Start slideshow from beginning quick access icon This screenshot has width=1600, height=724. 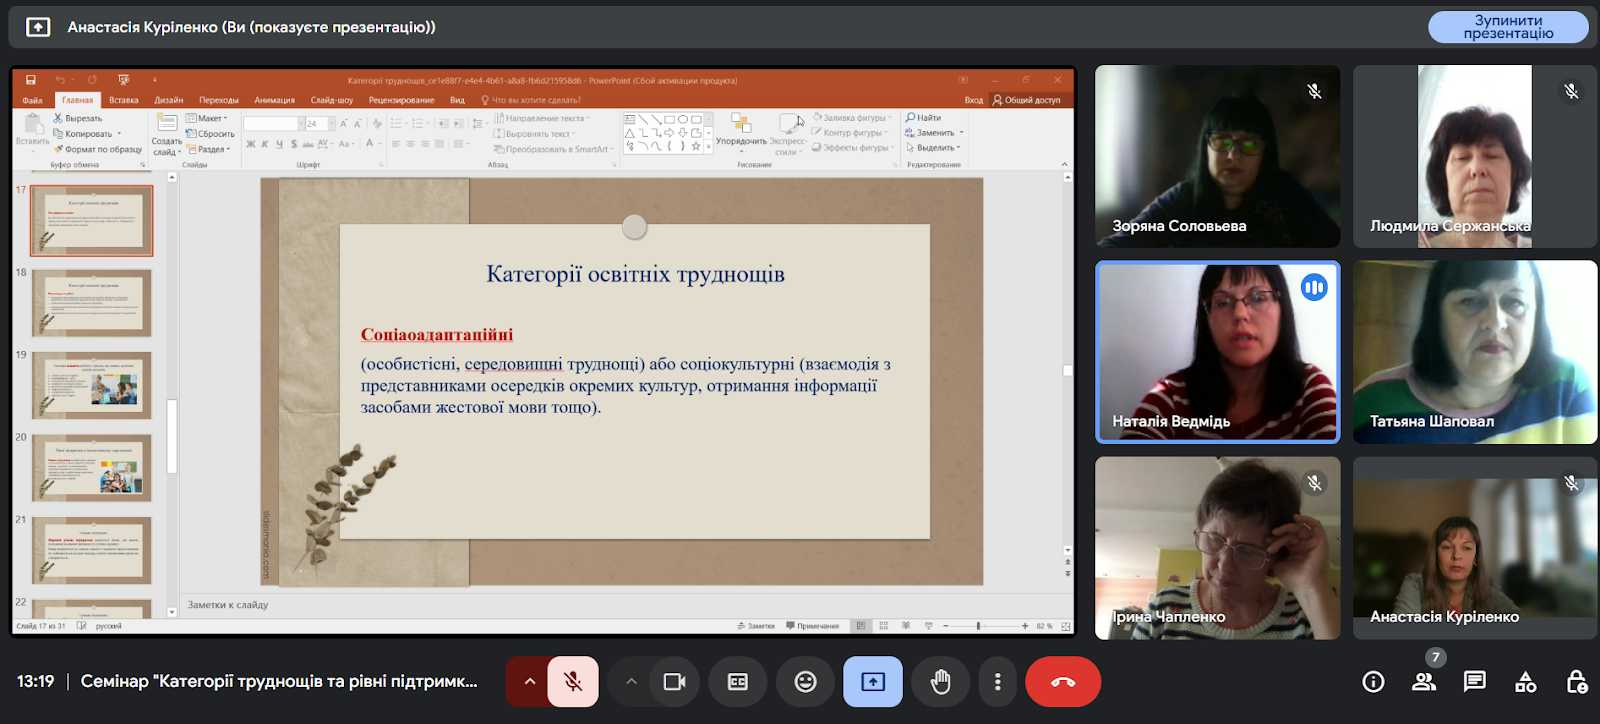point(123,80)
